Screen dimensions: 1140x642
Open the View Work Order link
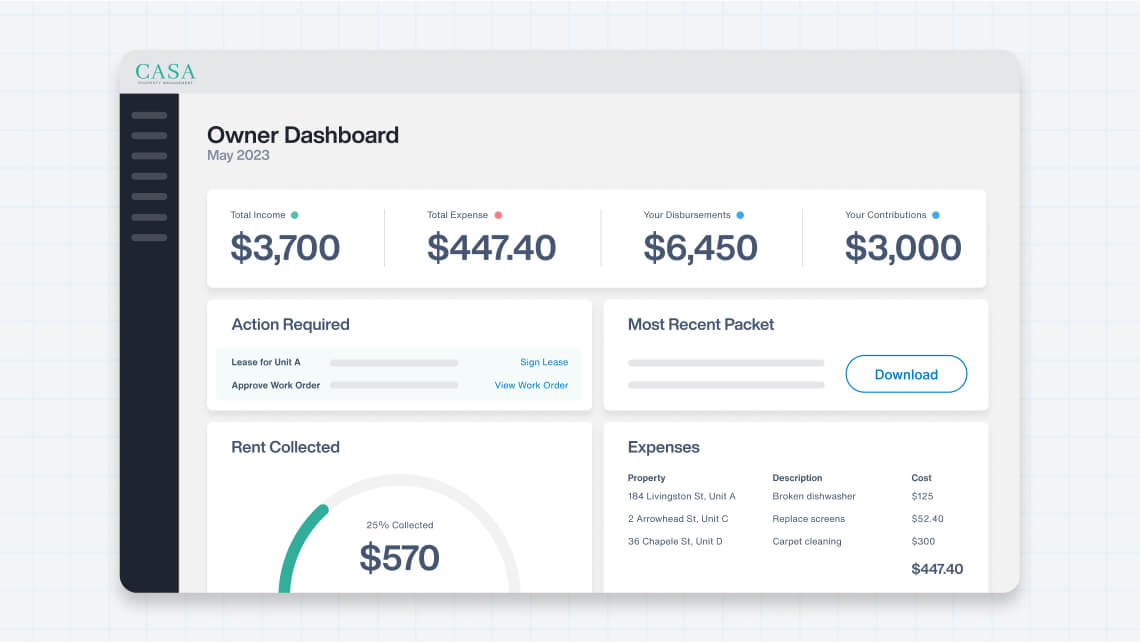(531, 385)
